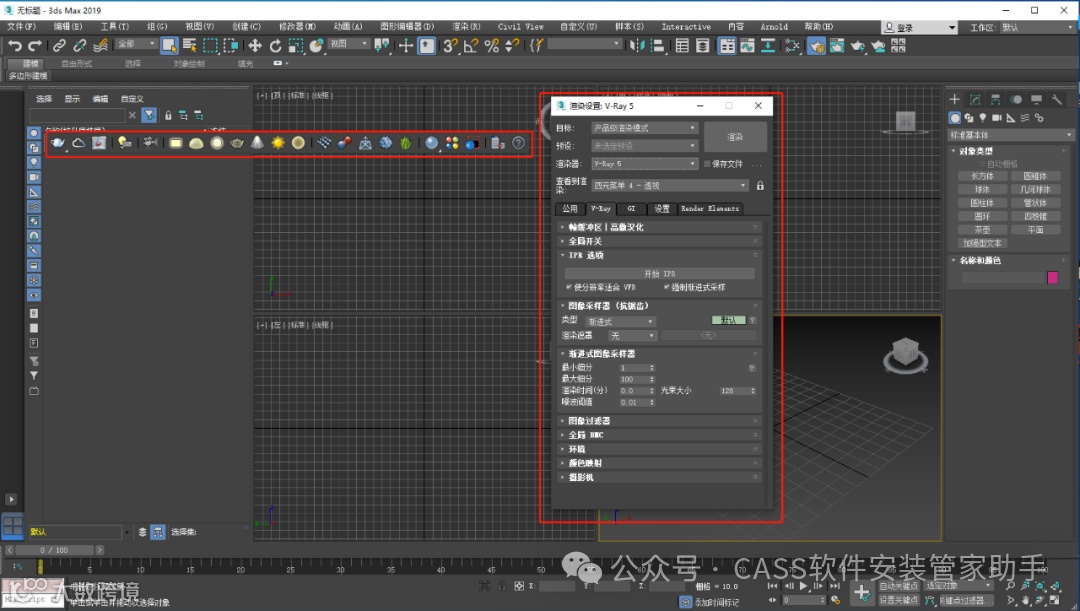Click the 开始 IPR button
Screen dimensions: 1080x611
(x=660, y=273)
